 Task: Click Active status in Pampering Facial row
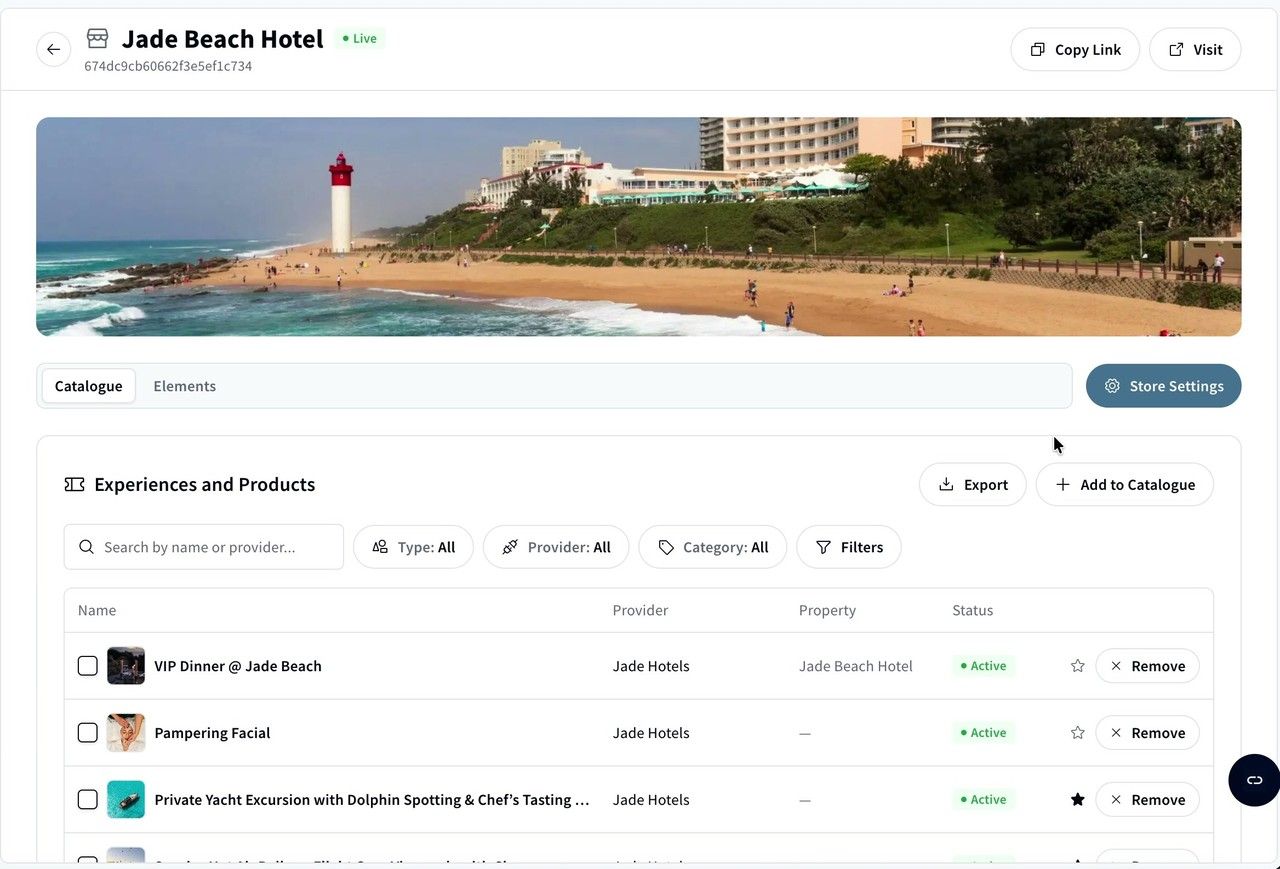click(x=984, y=733)
